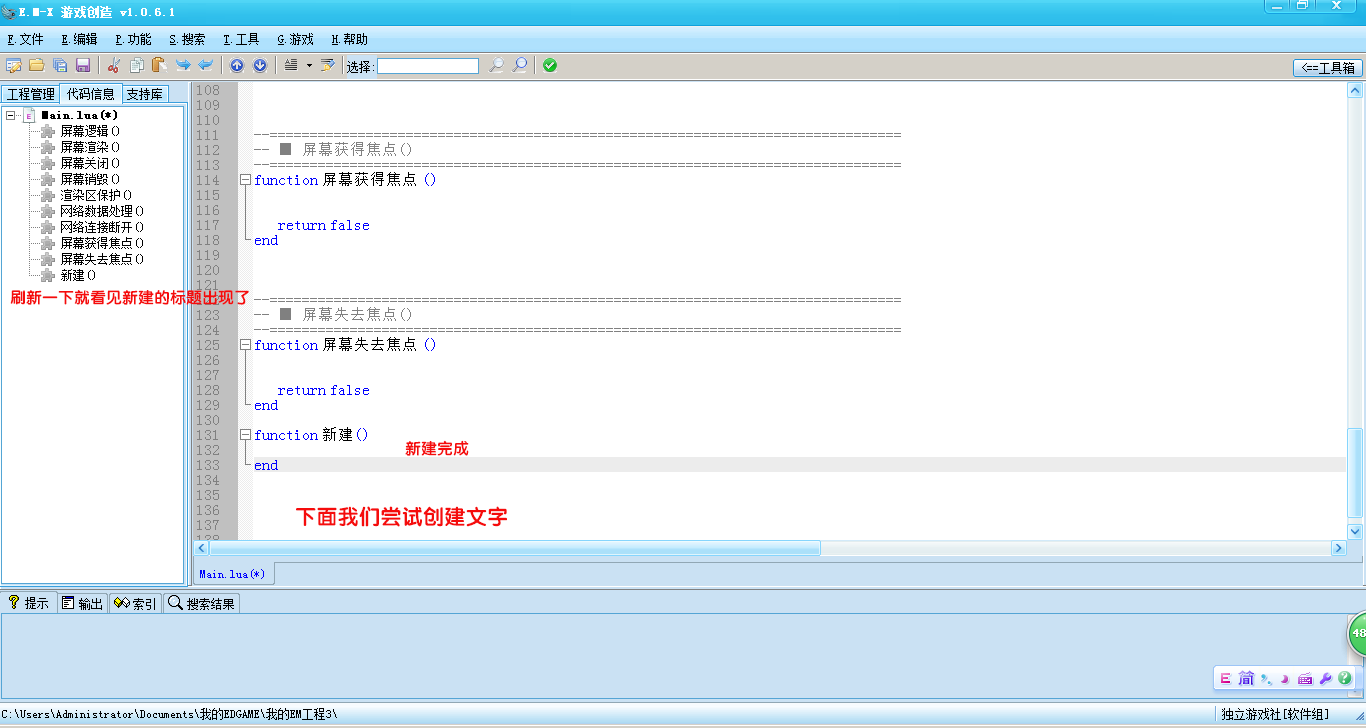Focus the 选择 search input box

click(x=428, y=66)
